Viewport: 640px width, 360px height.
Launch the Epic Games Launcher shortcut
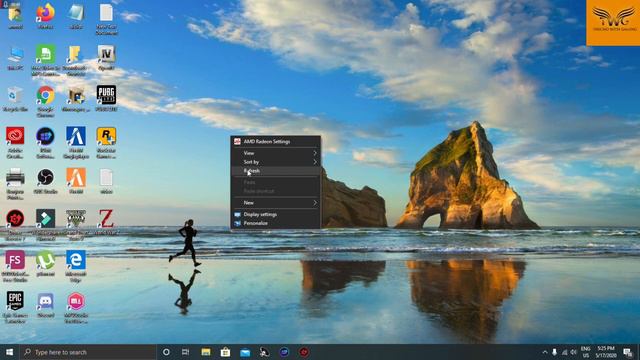pos(15,307)
